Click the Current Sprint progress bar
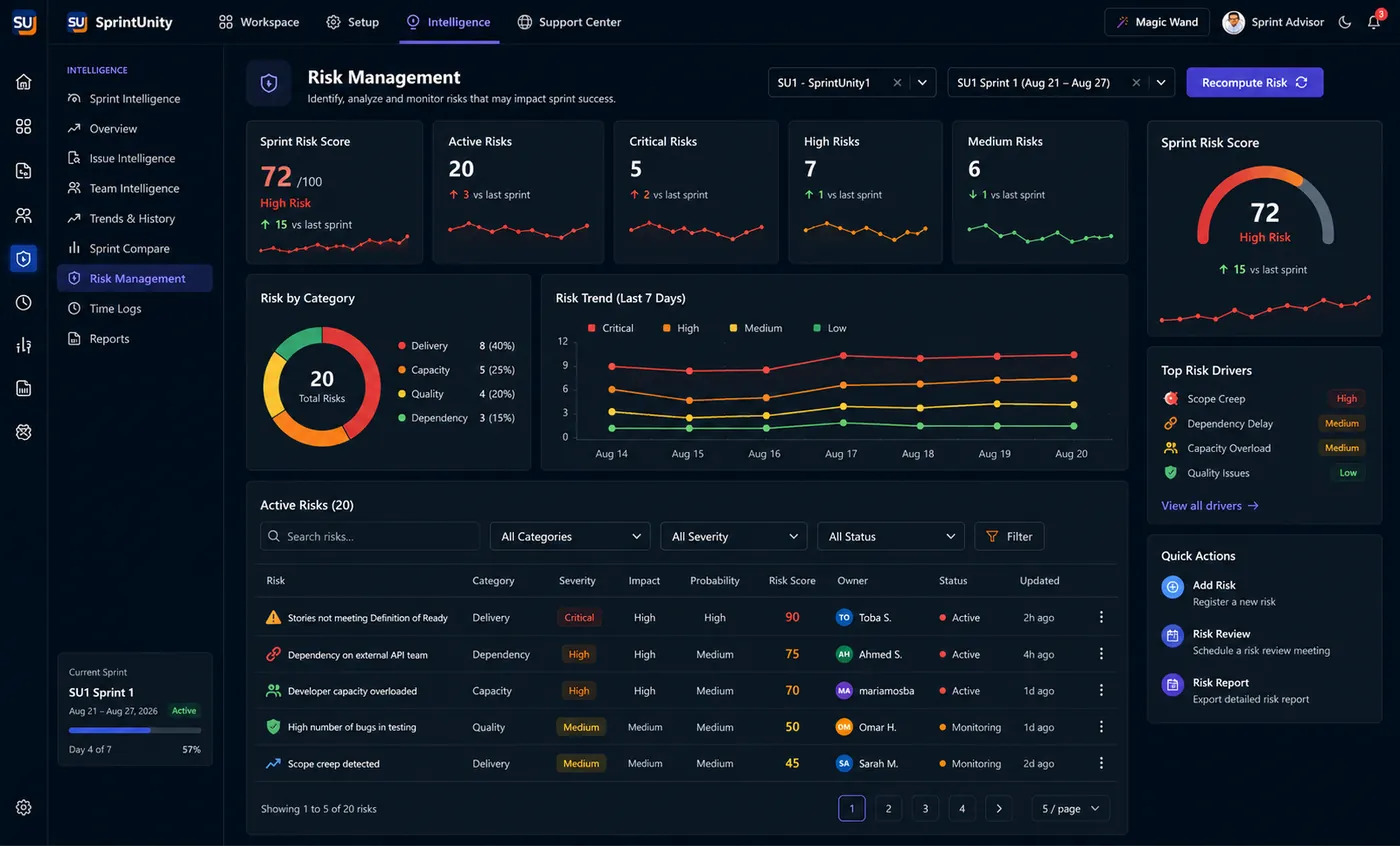The width and height of the screenshot is (1400, 846). 134,730
